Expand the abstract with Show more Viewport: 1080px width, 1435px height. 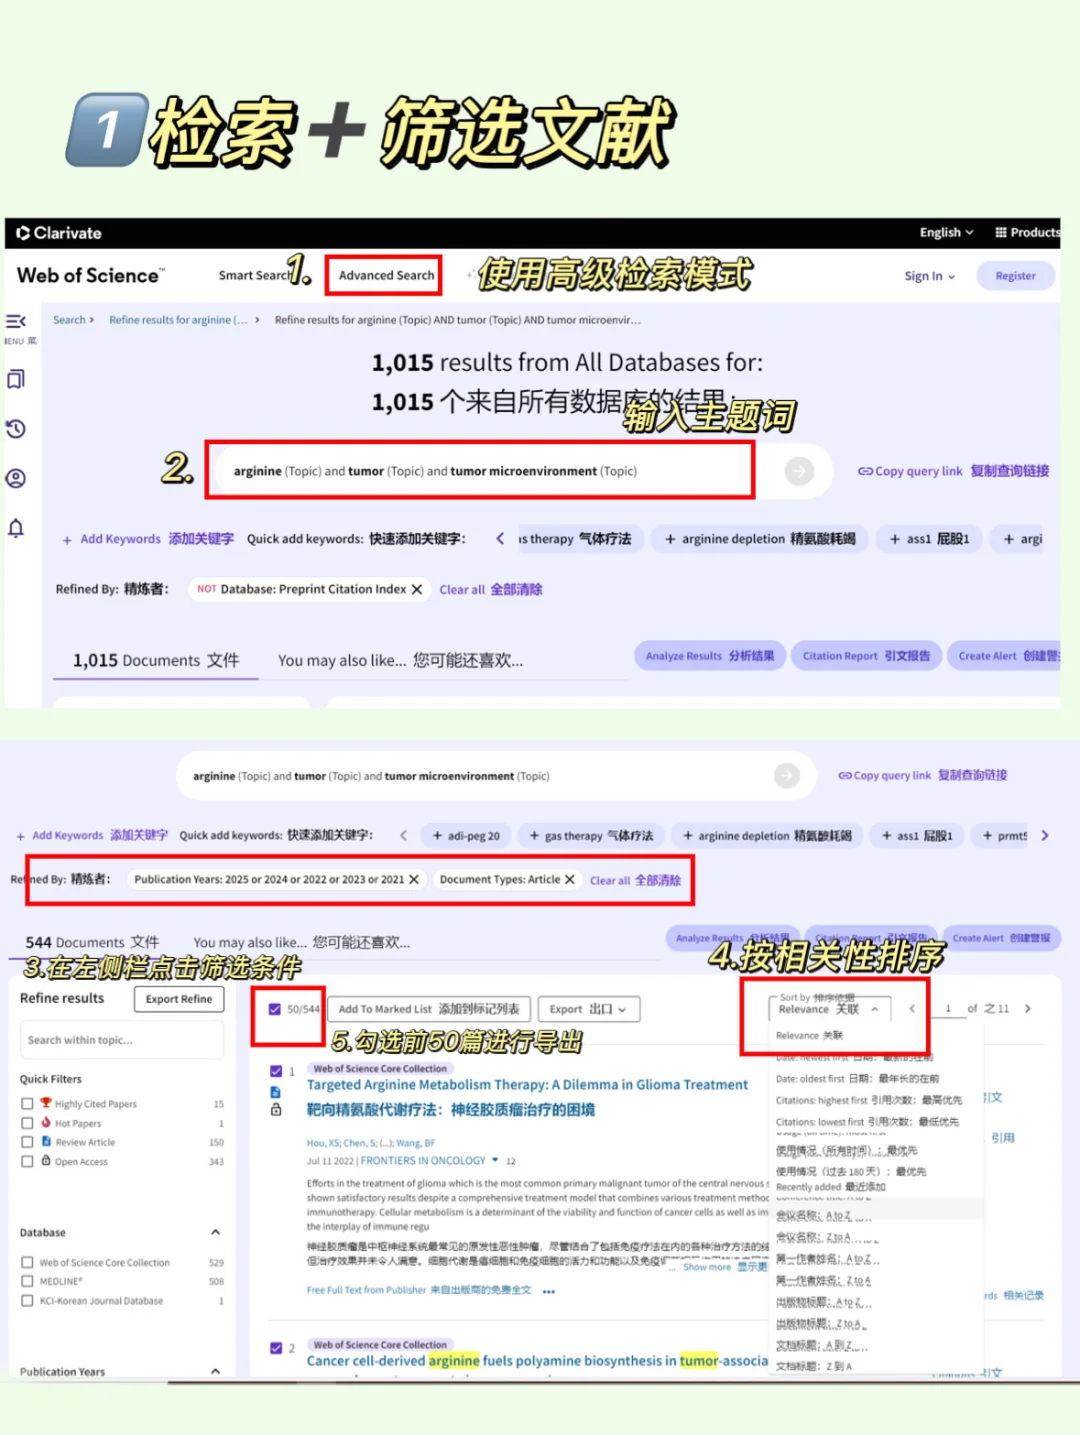pos(707,1267)
